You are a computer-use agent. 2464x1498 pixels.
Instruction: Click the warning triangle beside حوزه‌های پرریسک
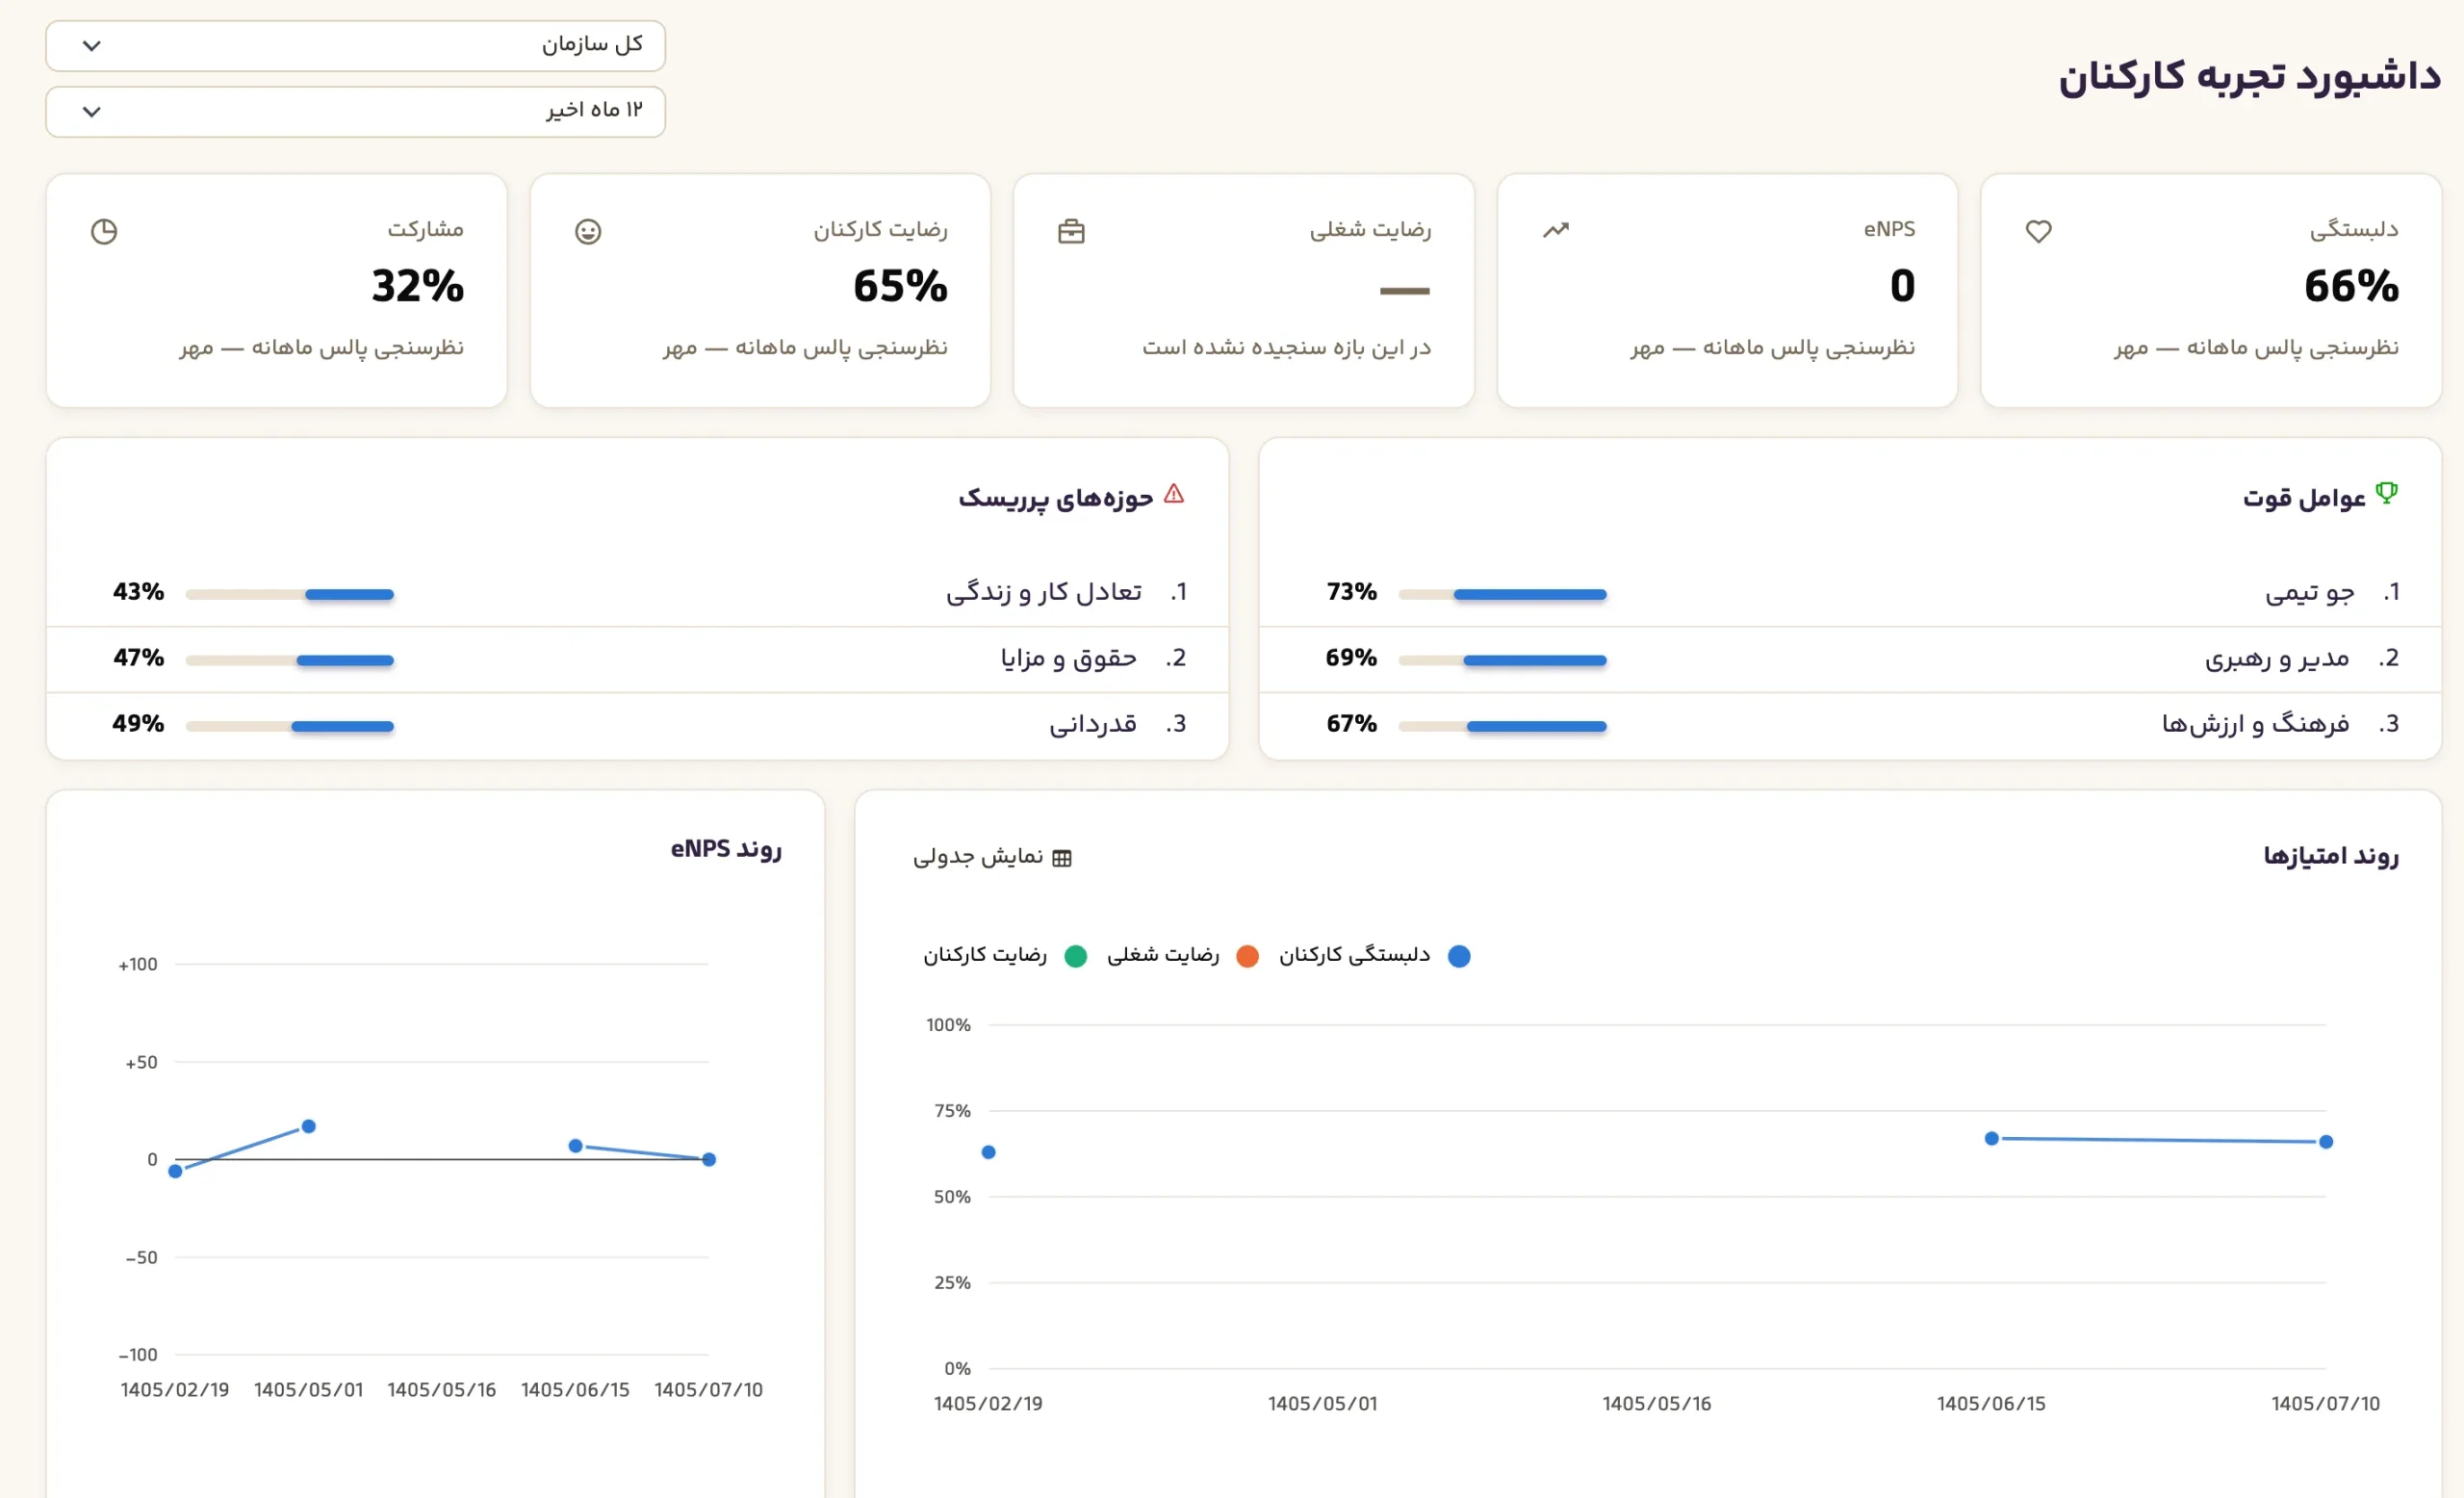(x=1174, y=494)
